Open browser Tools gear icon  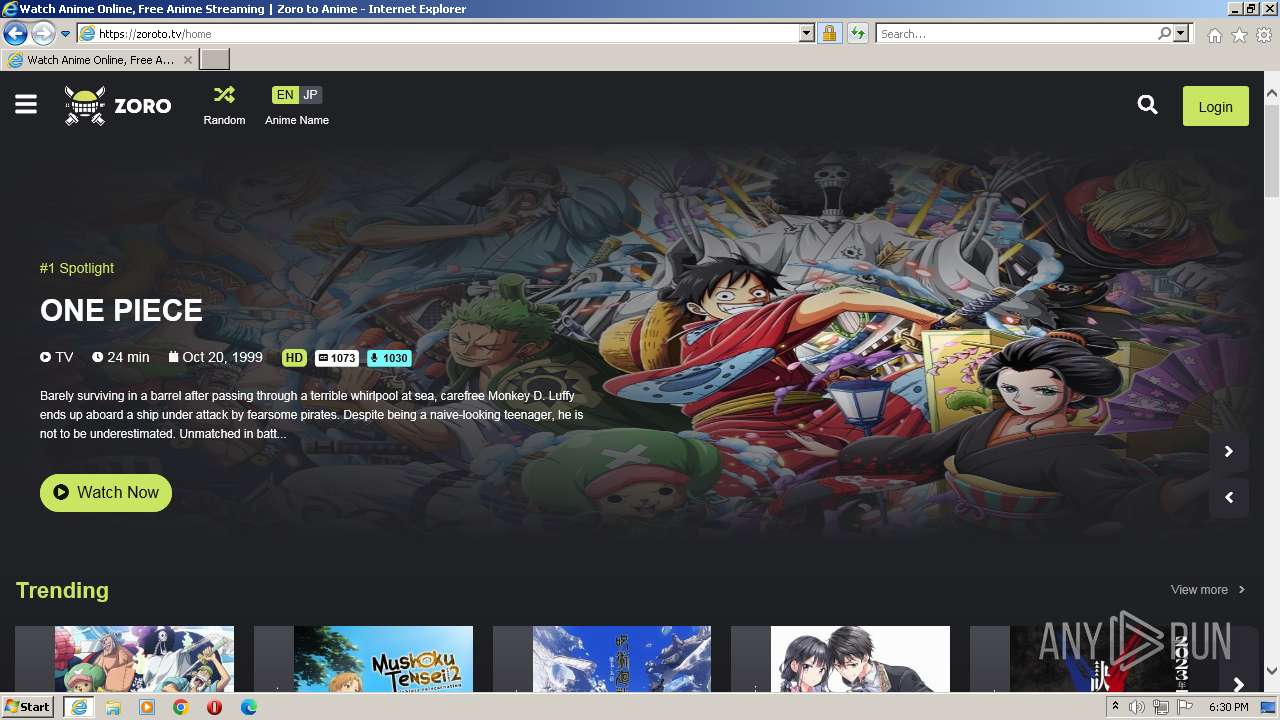pyautogui.click(x=1264, y=35)
